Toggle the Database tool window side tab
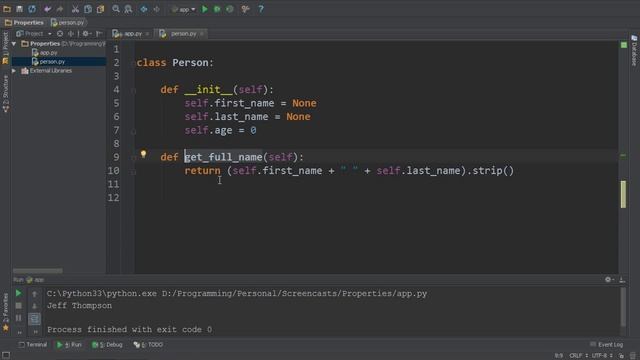 (x=634, y=51)
